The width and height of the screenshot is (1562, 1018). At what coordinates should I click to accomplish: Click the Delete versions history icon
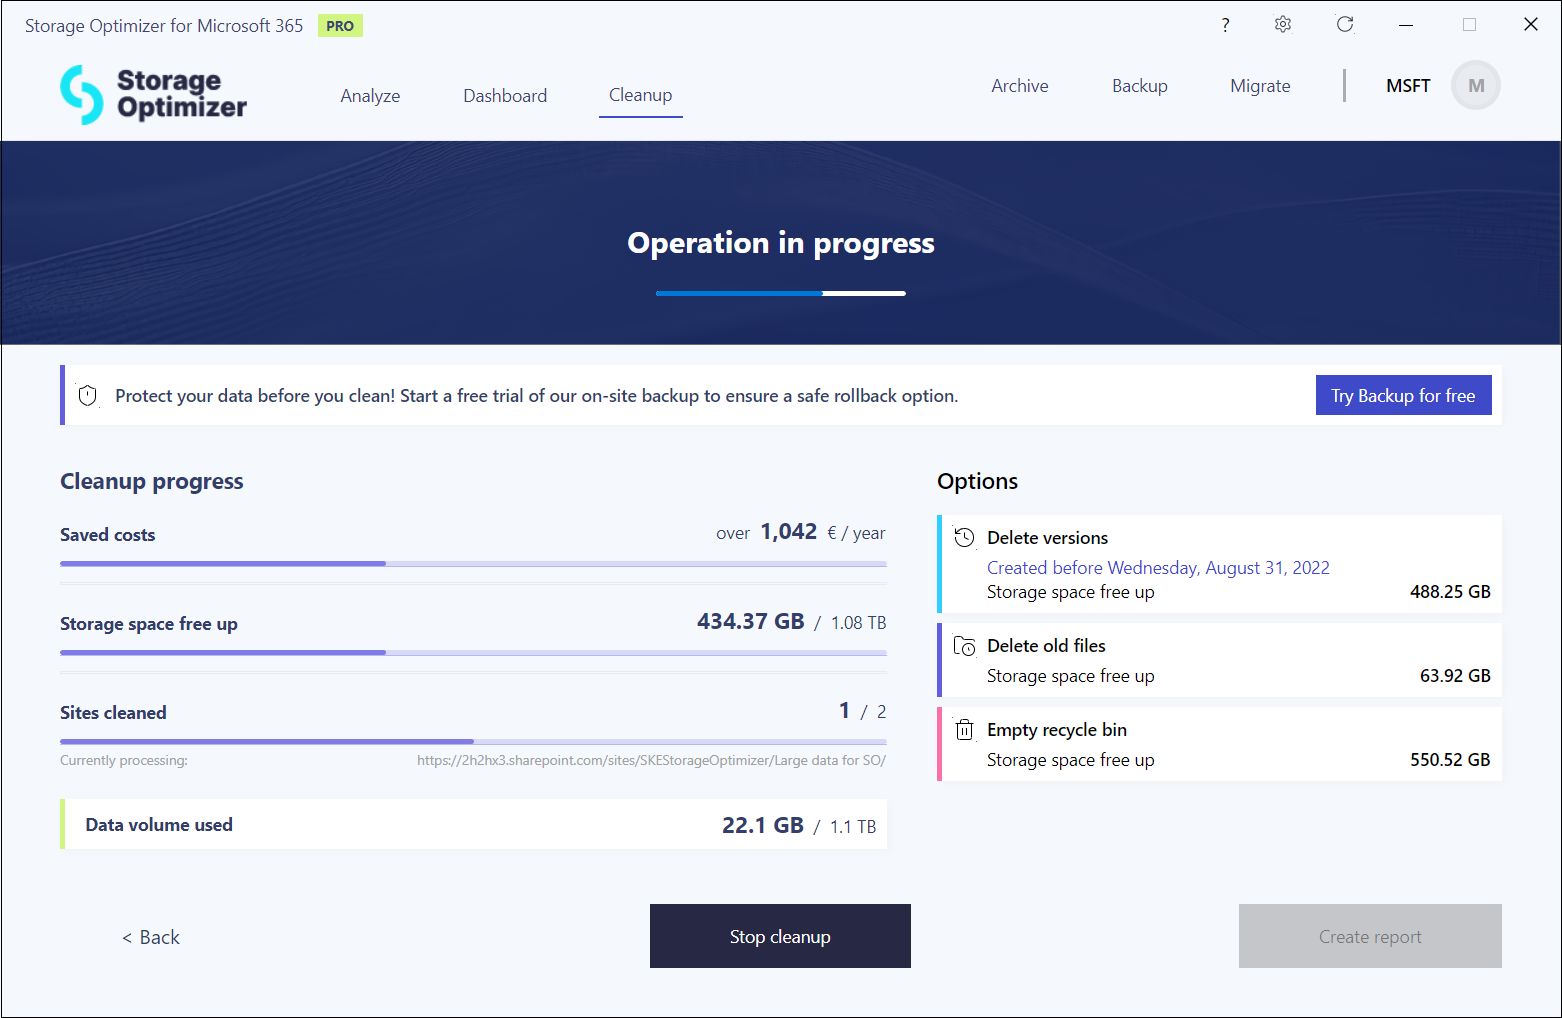coord(964,538)
